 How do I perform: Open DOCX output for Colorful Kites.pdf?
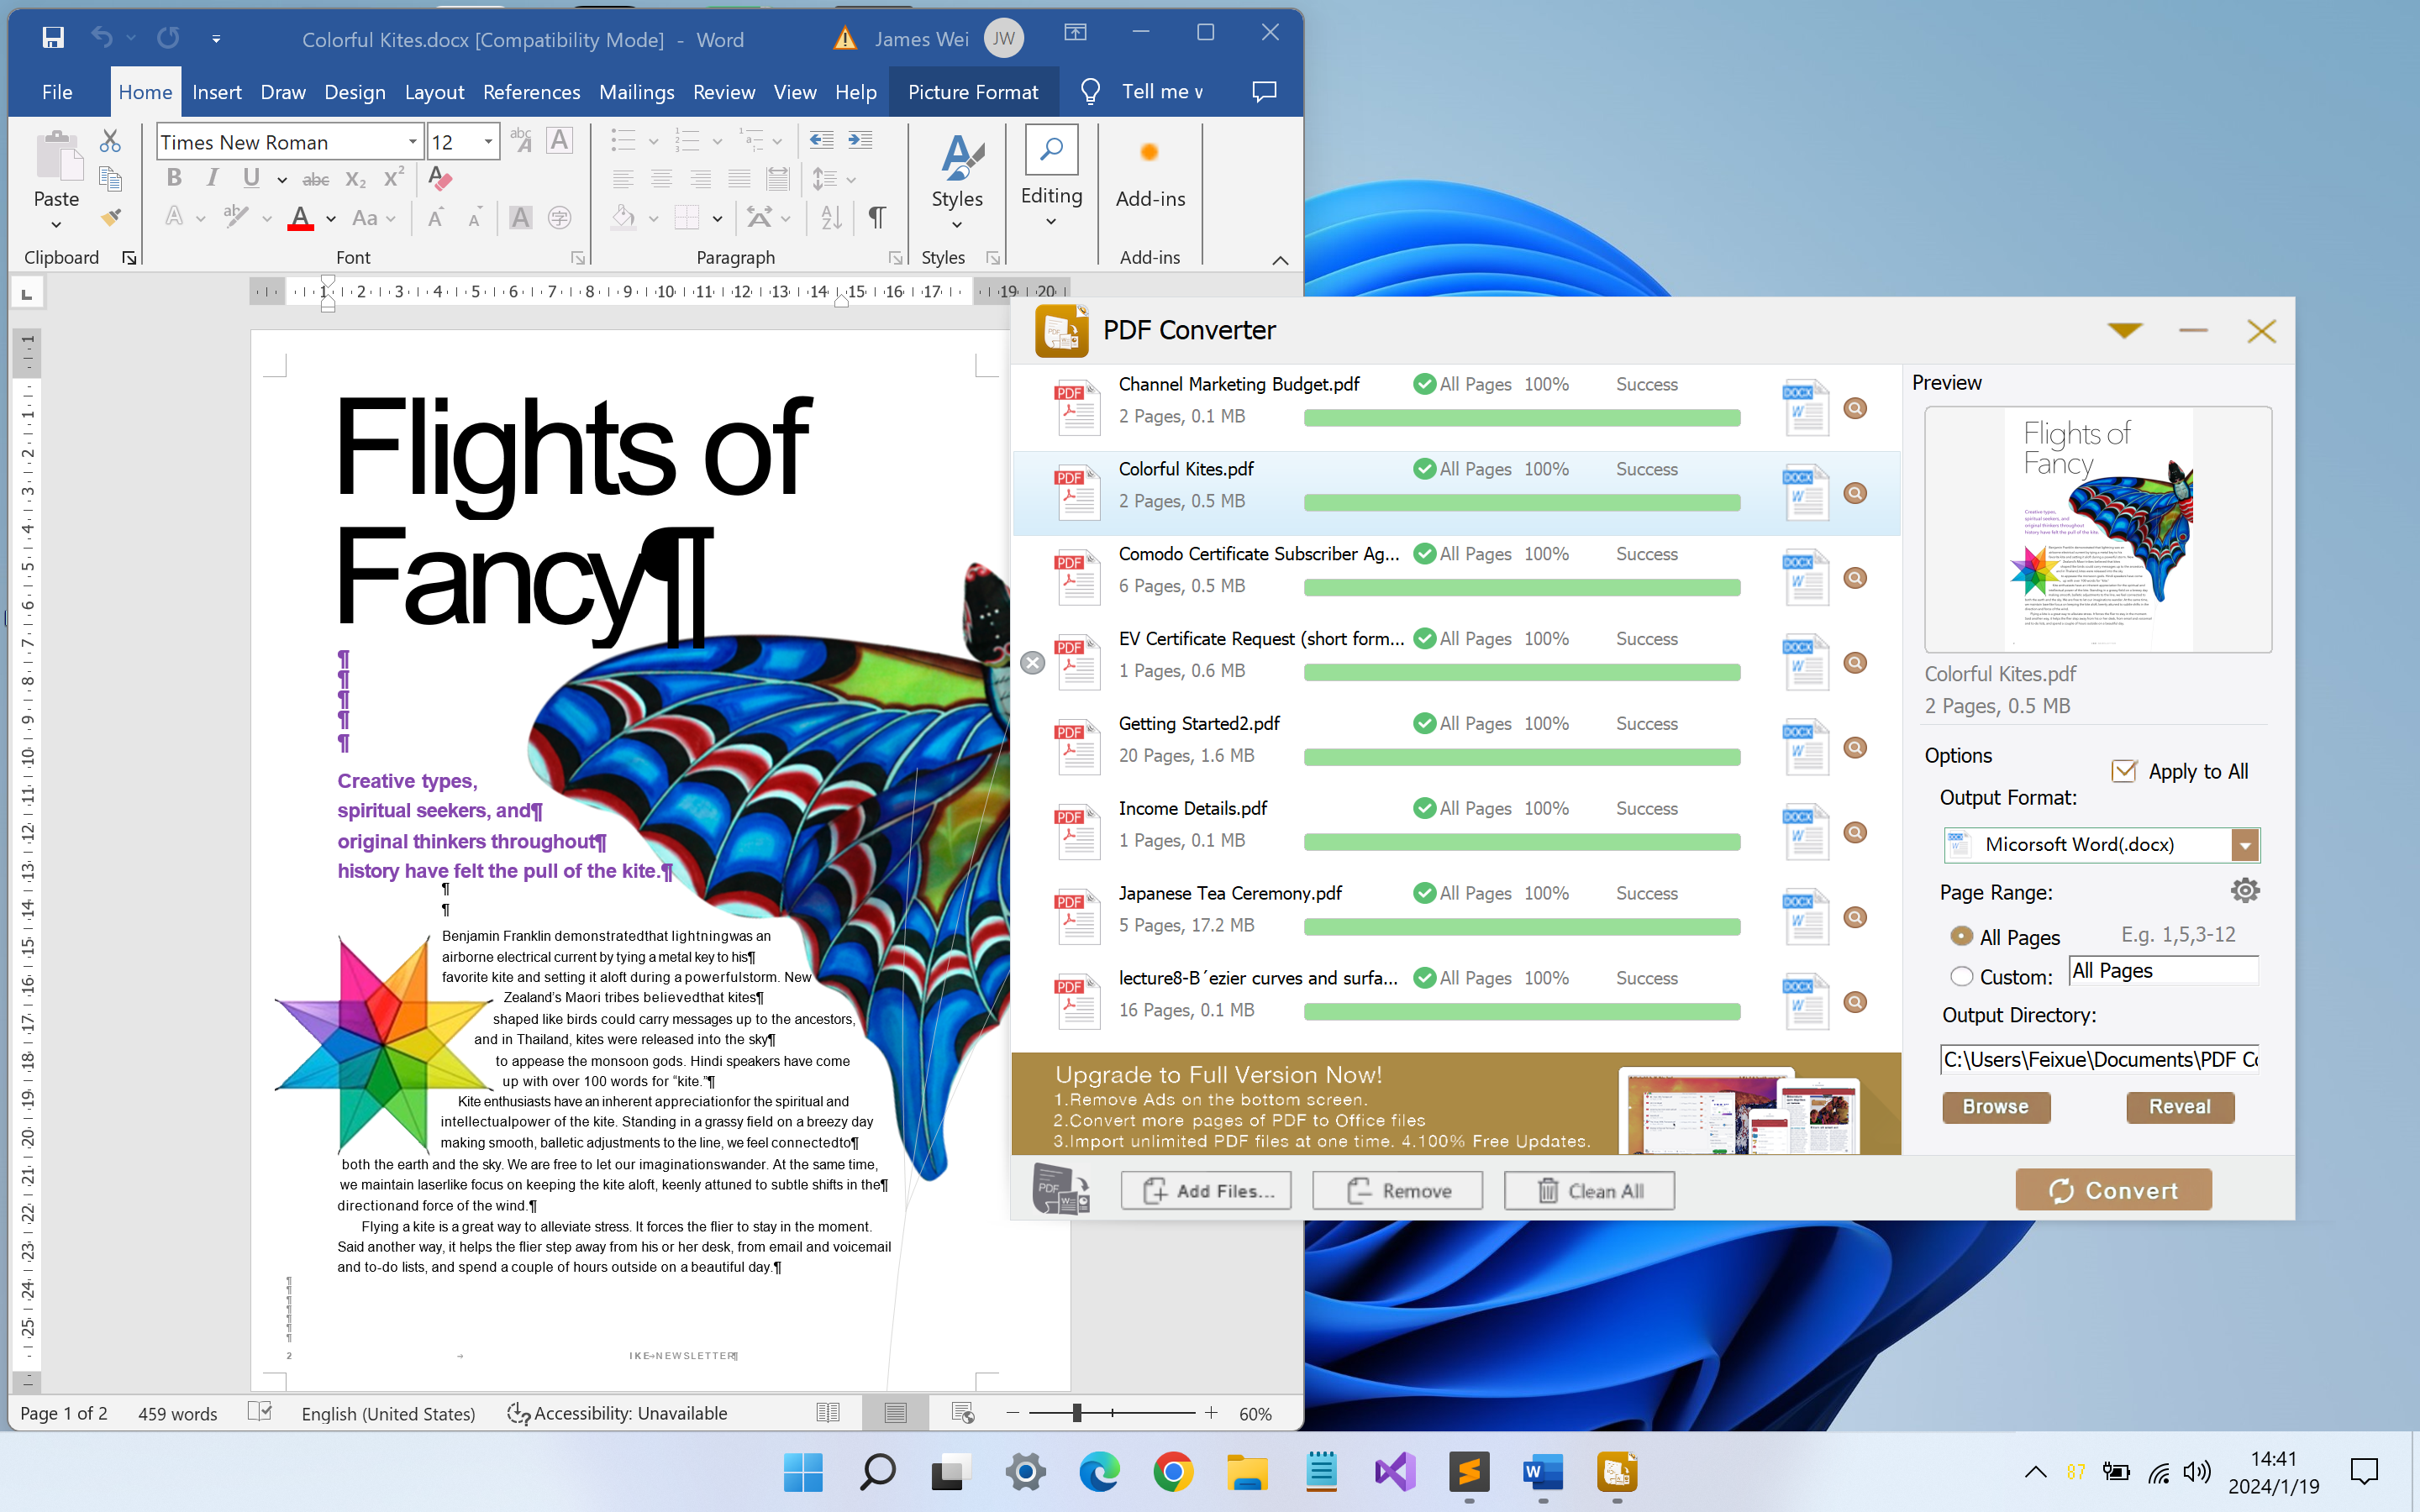point(1806,492)
